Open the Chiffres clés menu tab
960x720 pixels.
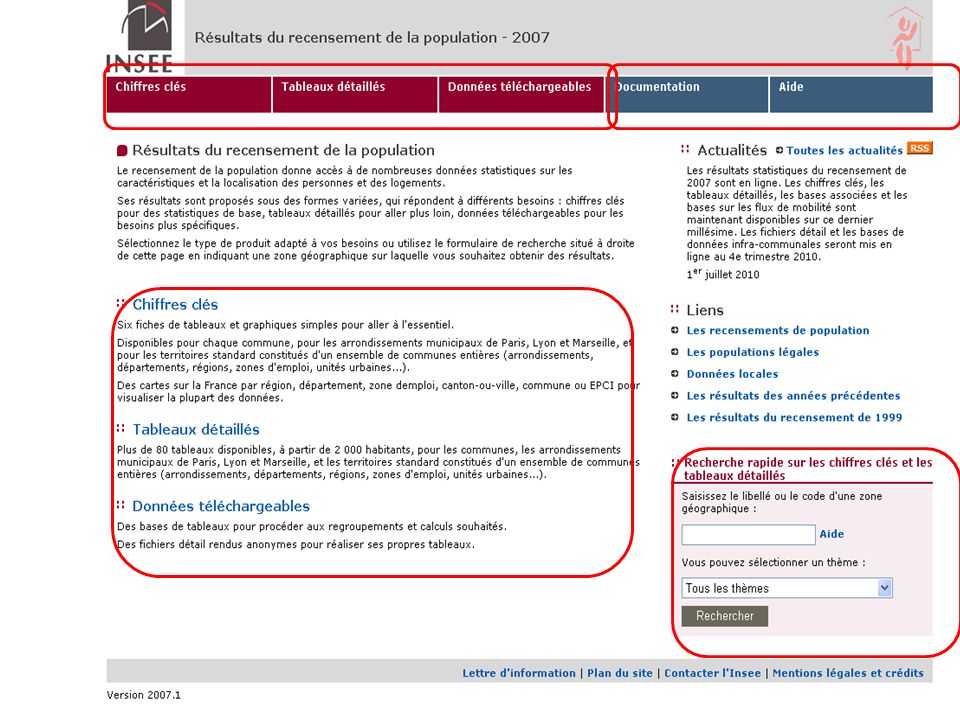point(189,94)
